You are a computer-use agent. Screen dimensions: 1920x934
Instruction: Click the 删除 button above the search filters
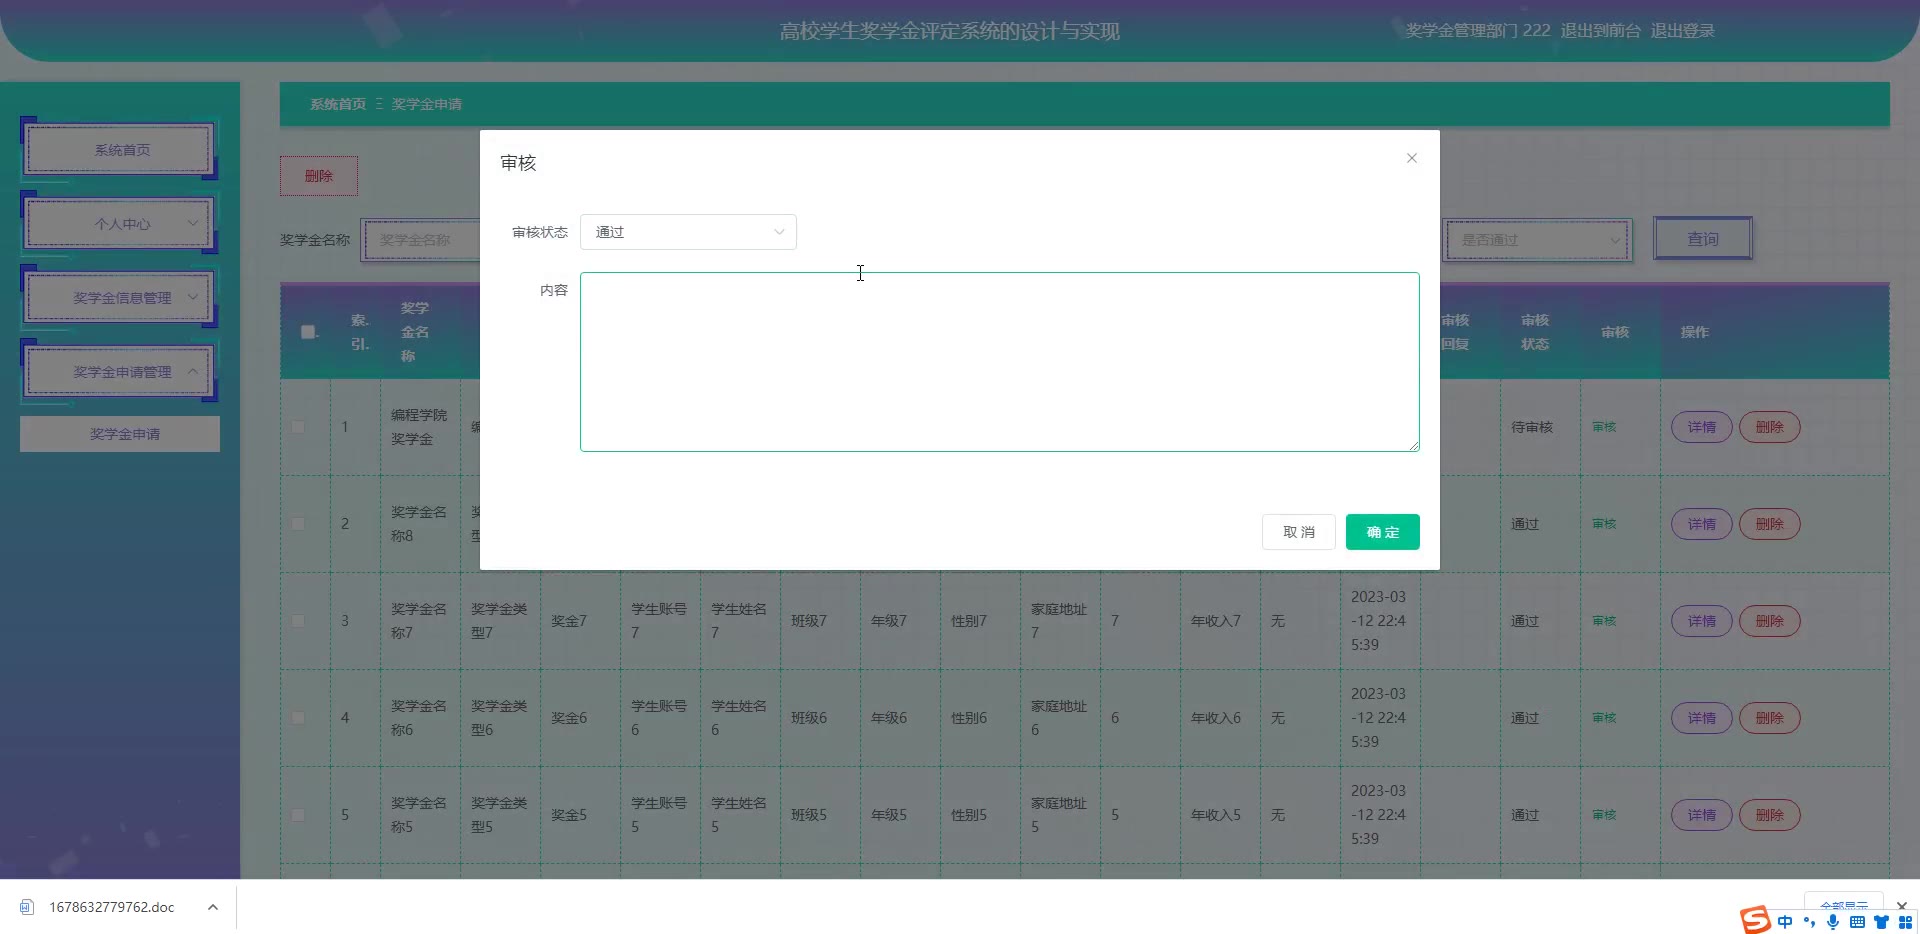pyautogui.click(x=319, y=176)
